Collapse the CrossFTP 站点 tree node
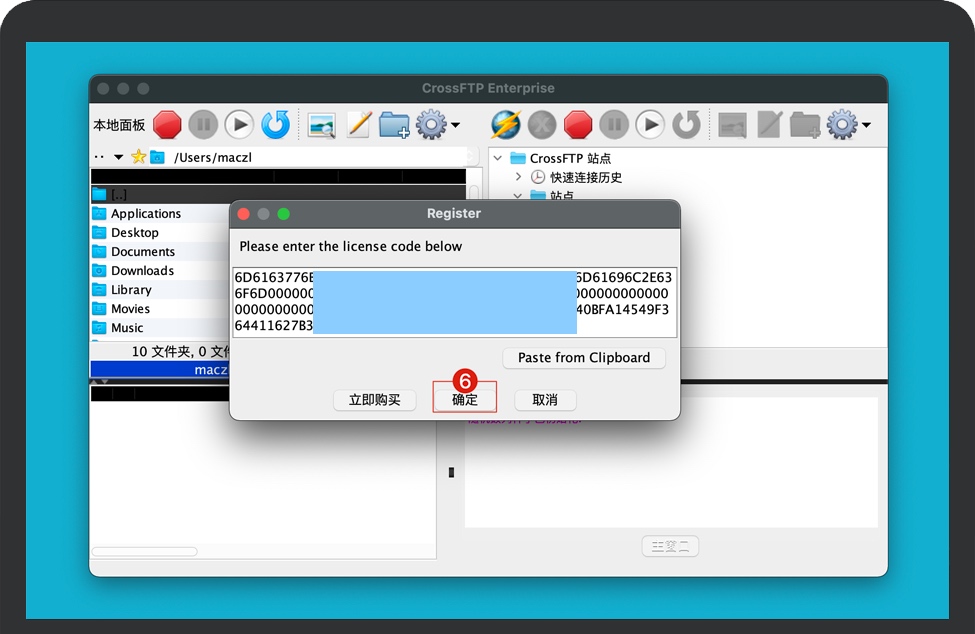The image size is (975, 634). coord(498,158)
